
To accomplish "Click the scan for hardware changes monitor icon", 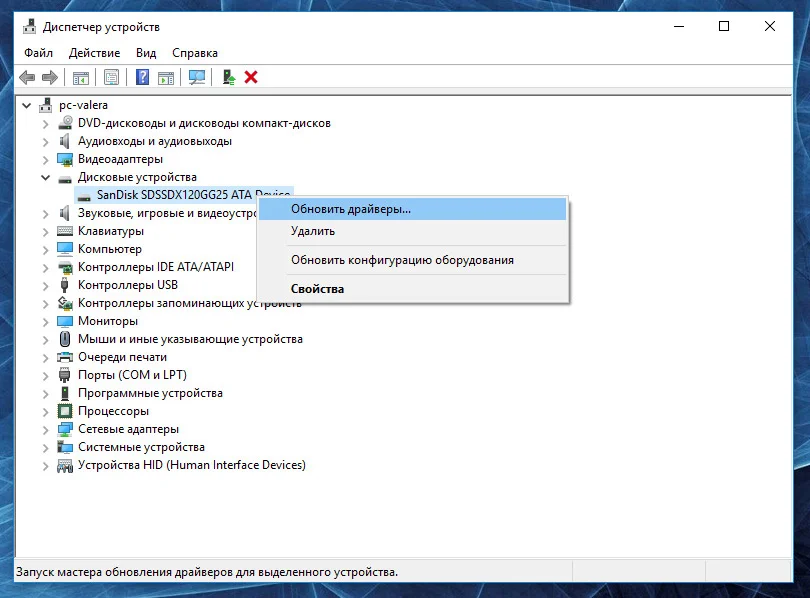I will 197,77.
